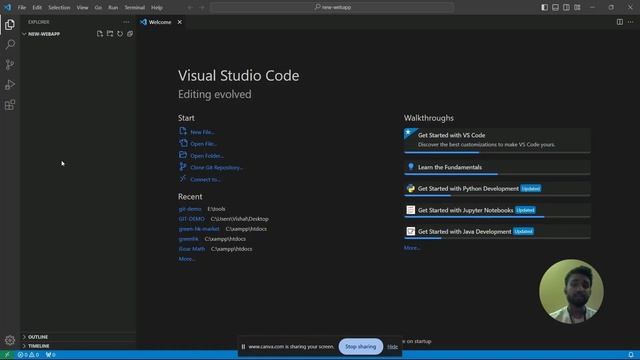Click the New Folder icon in Explorer
640x360 pixels.
110,34
